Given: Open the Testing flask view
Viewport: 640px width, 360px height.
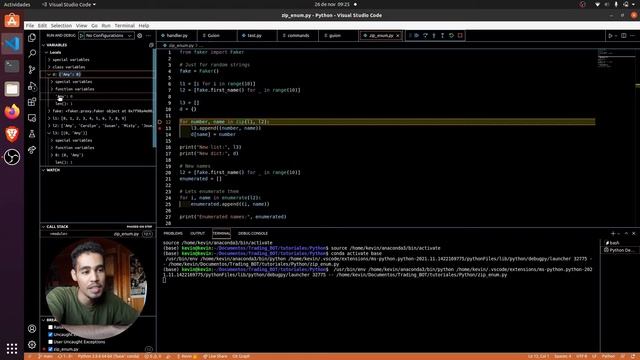Looking at the screenshot, I should pos(32,134).
